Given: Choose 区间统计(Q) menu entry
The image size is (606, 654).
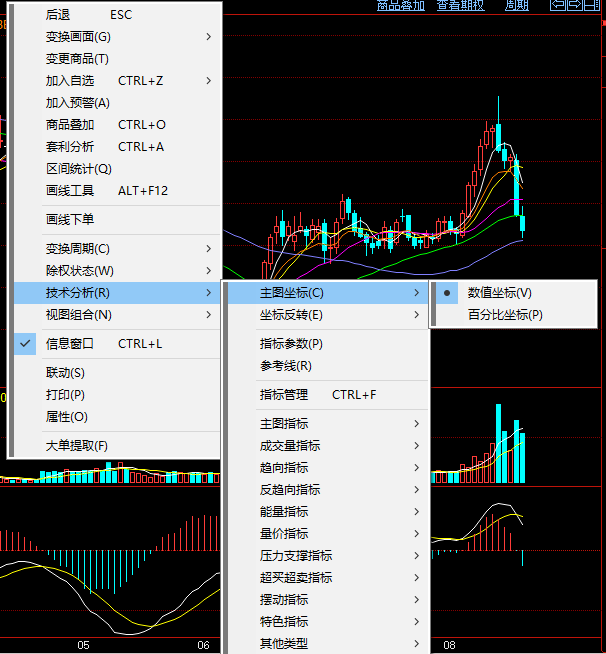Looking at the screenshot, I should click(x=78, y=169).
